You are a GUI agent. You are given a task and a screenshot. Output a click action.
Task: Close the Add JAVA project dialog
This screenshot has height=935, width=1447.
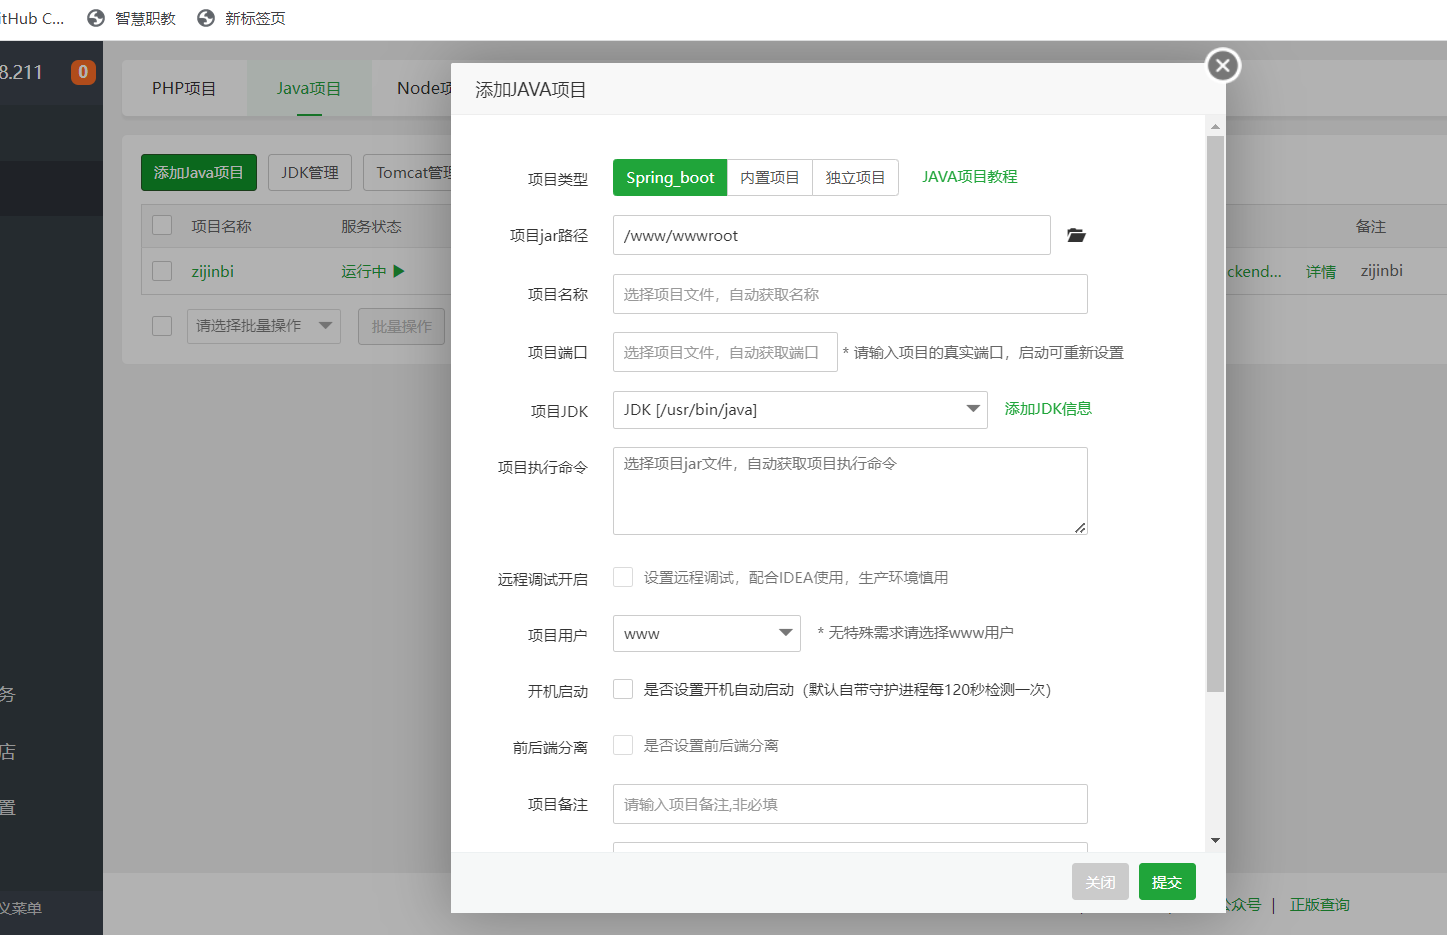pyautogui.click(x=1222, y=66)
